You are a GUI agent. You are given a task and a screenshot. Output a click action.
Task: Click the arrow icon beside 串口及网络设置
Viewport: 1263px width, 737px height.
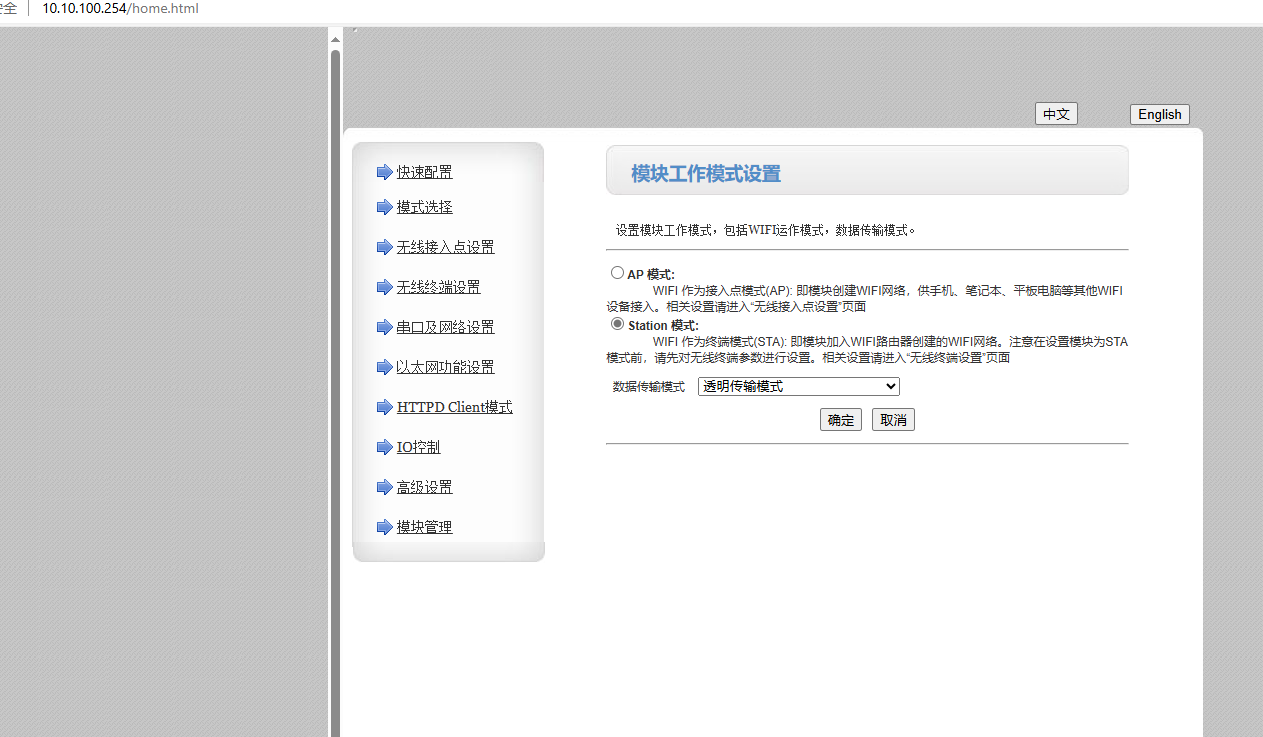tap(384, 327)
